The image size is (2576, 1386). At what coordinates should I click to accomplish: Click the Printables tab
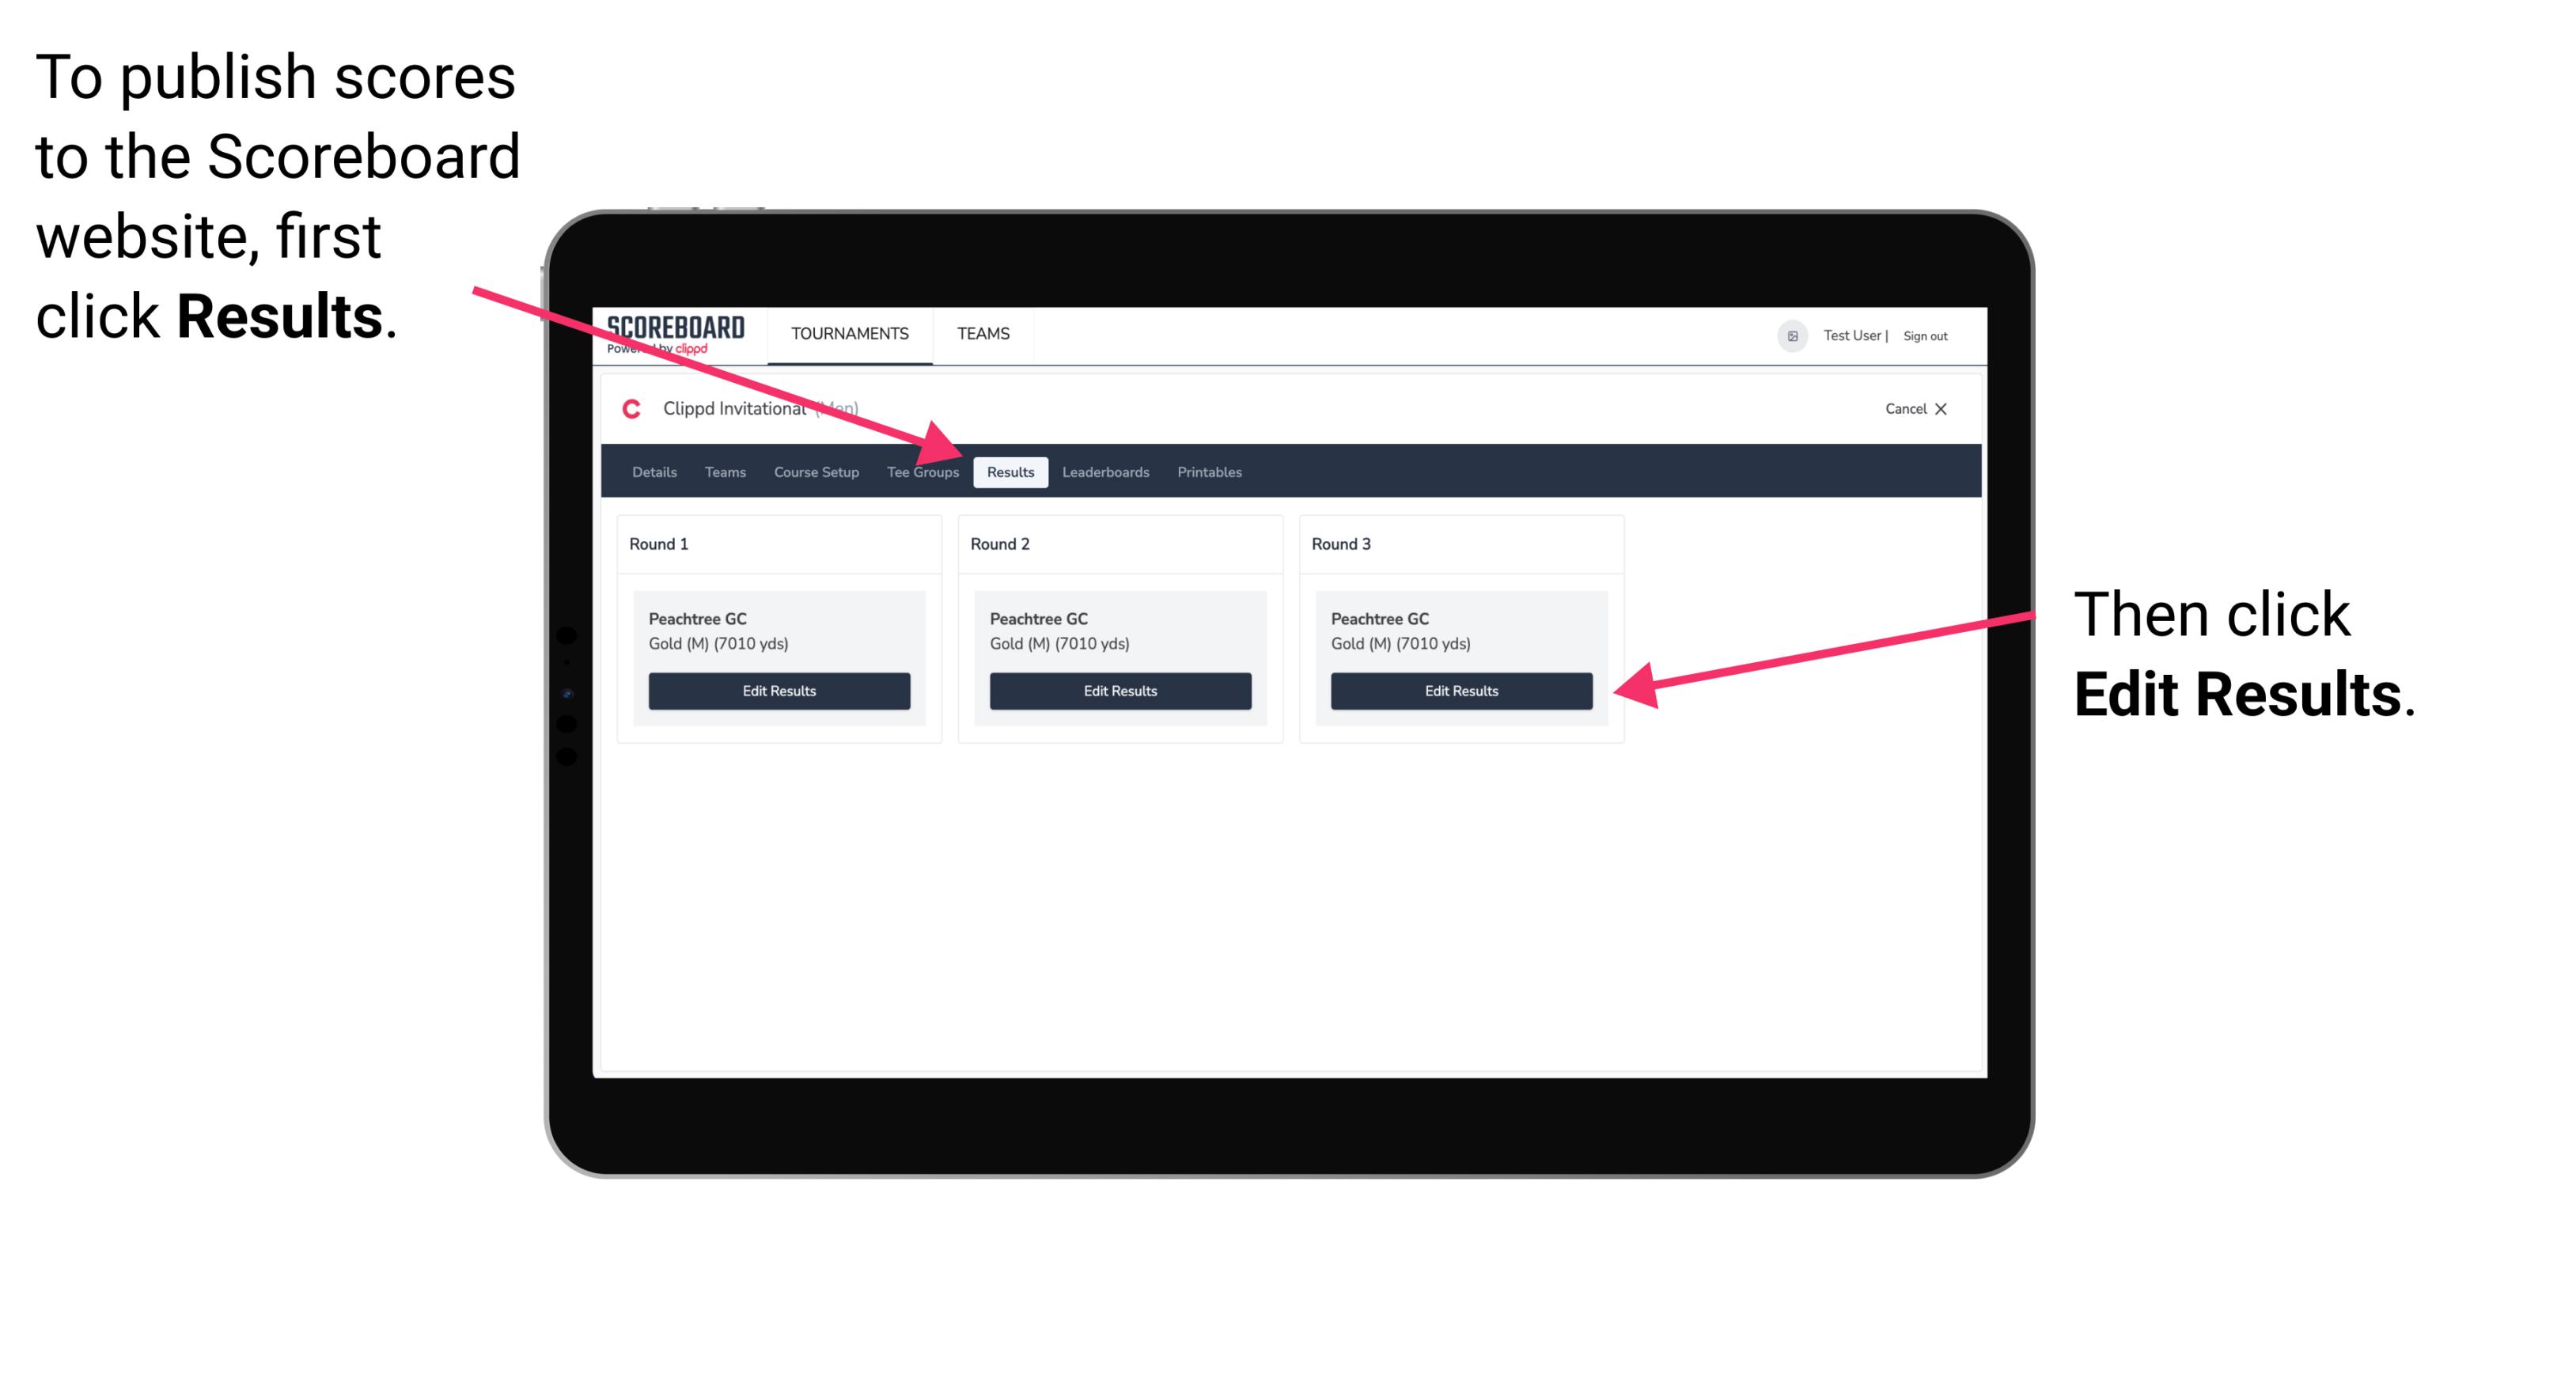click(x=1209, y=471)
